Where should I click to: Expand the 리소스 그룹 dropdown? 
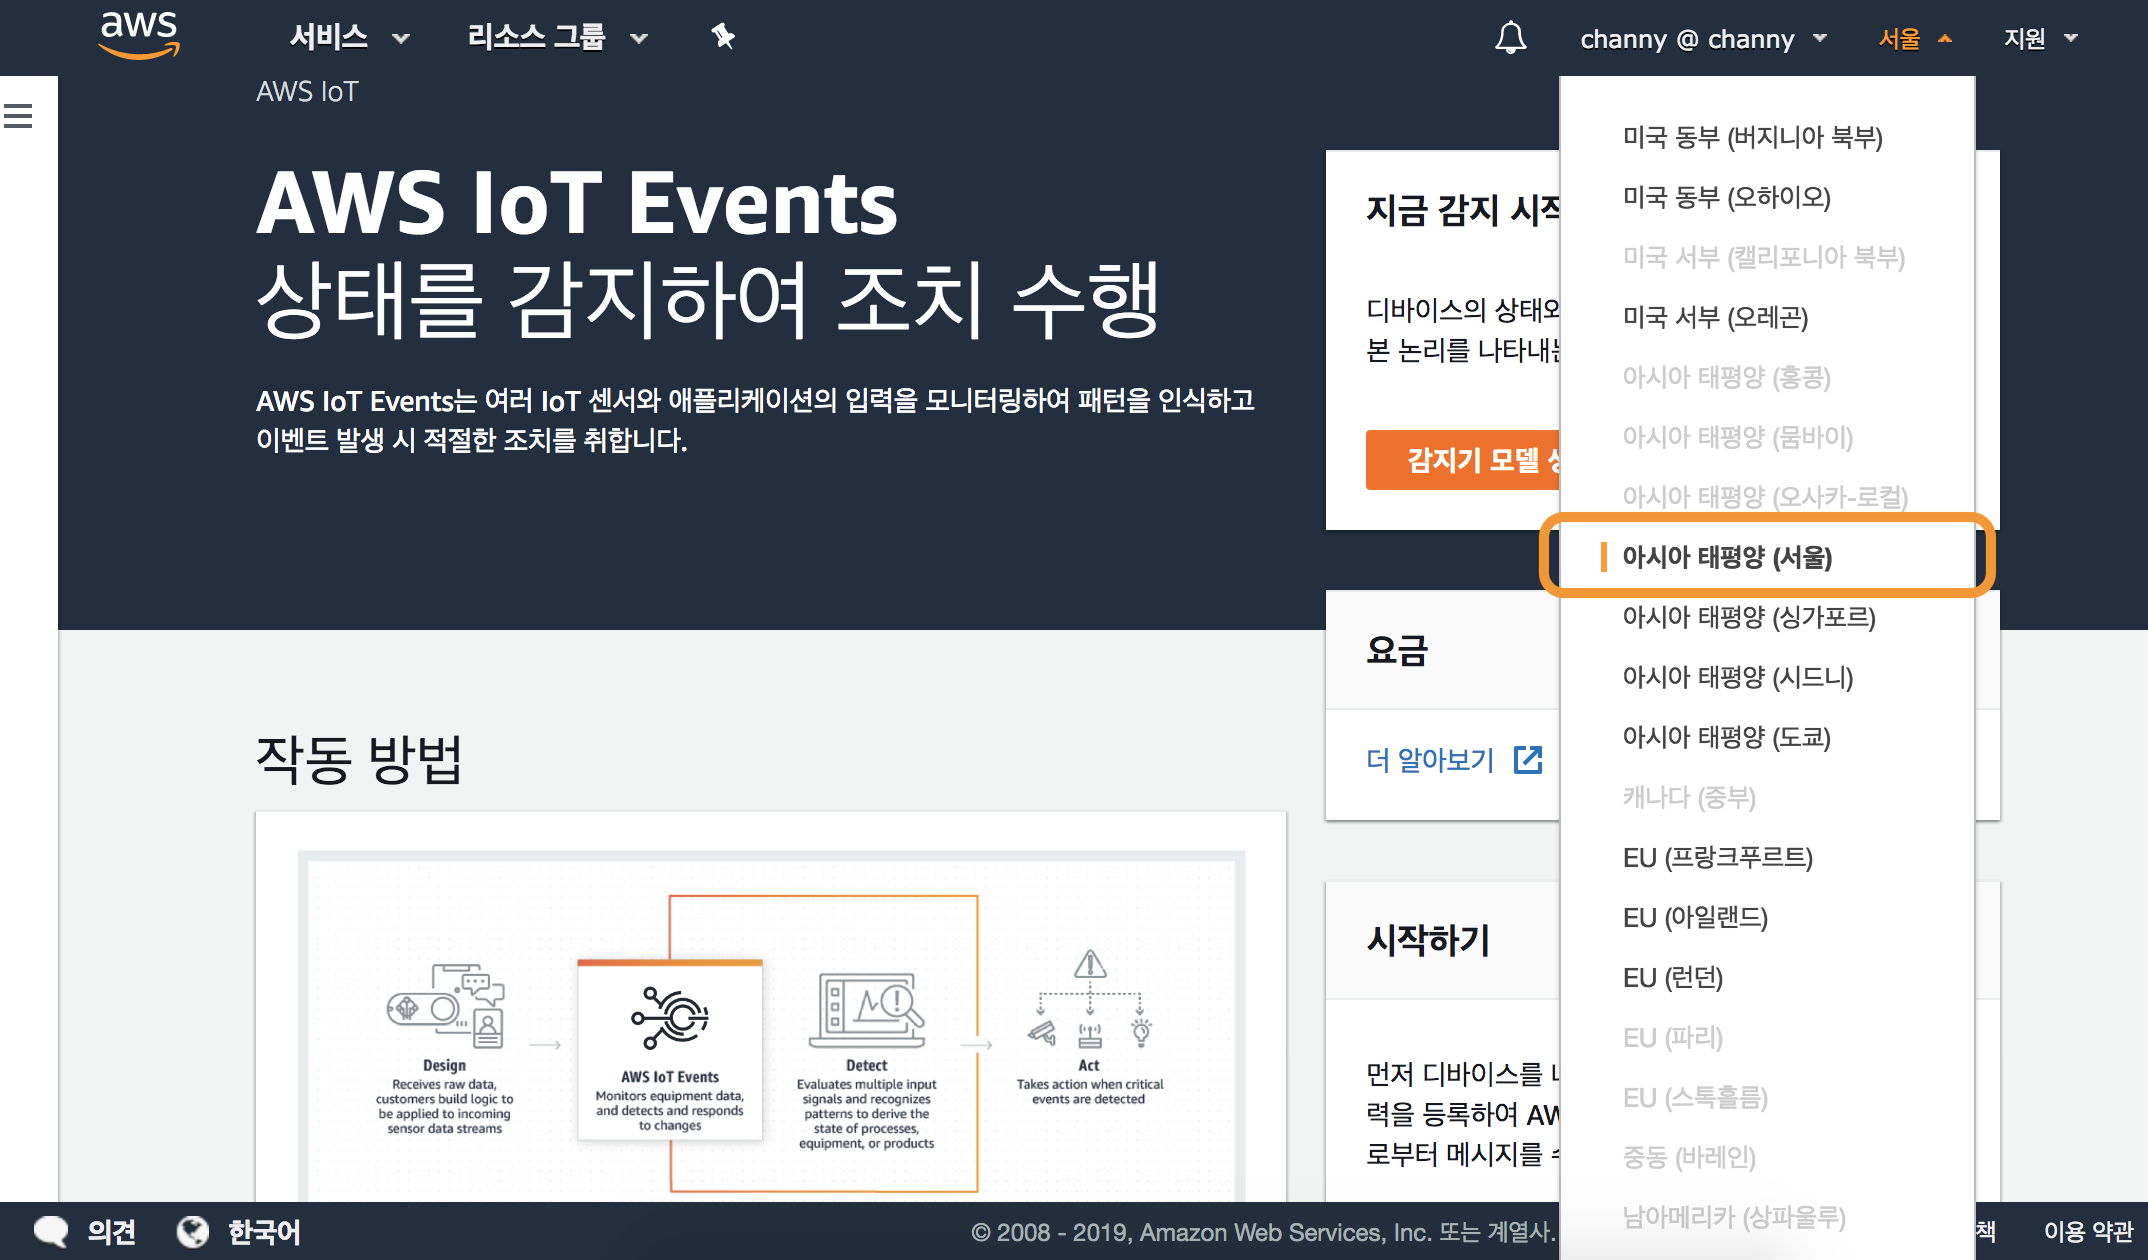(x=557, y=38)
